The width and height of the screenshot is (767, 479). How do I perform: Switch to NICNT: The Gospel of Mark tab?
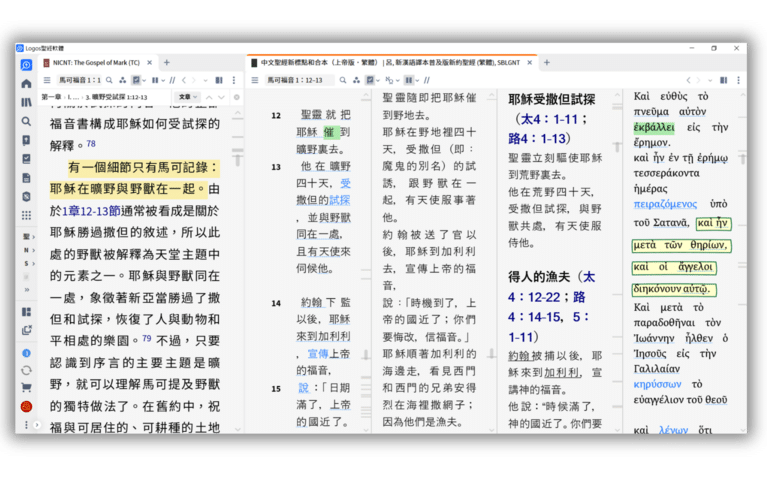(x=96, y=63)
